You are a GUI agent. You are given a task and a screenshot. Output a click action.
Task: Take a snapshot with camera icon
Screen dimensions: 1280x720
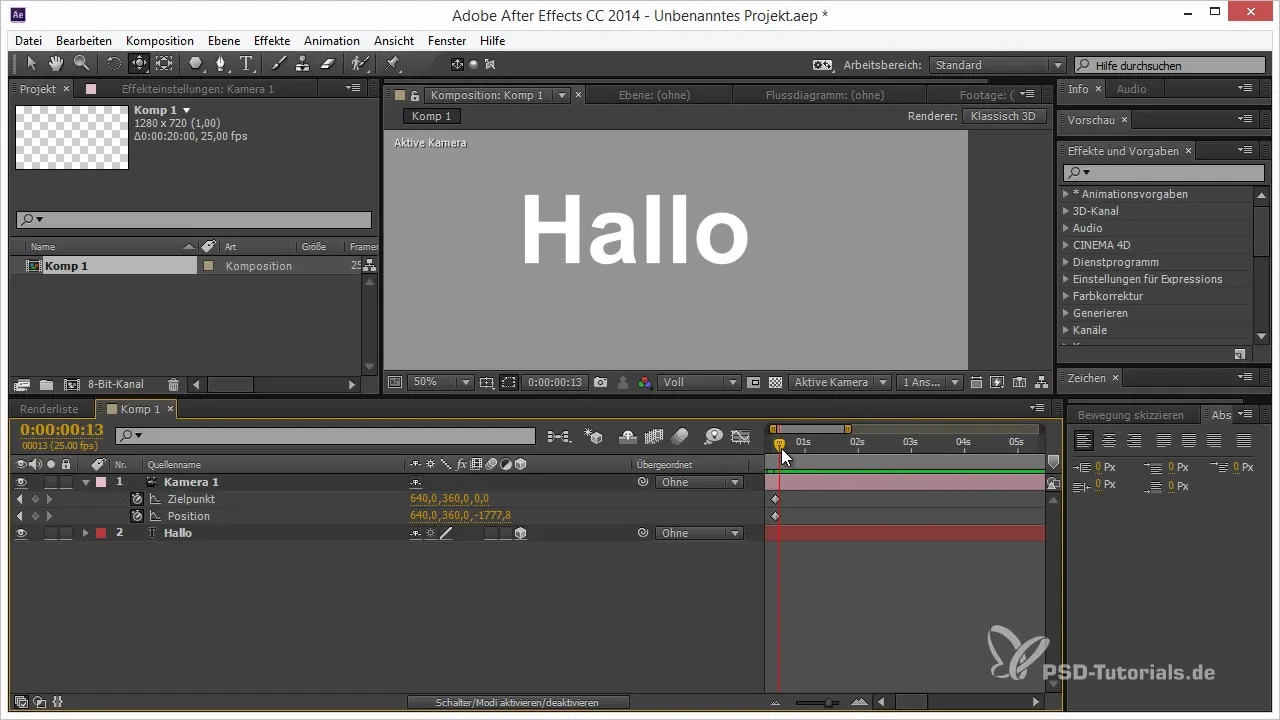[x=600, y=382]
